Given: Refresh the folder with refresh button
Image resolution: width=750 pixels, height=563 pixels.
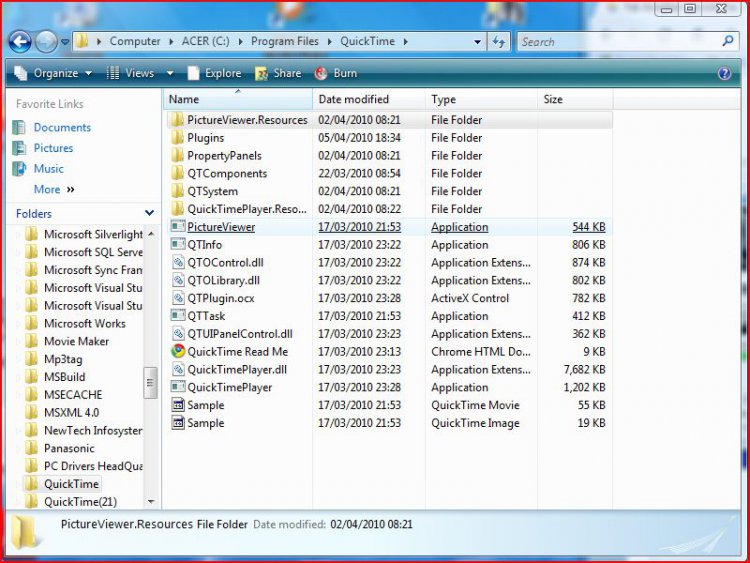Looking at the screenshot, I should tap(499, 42).
